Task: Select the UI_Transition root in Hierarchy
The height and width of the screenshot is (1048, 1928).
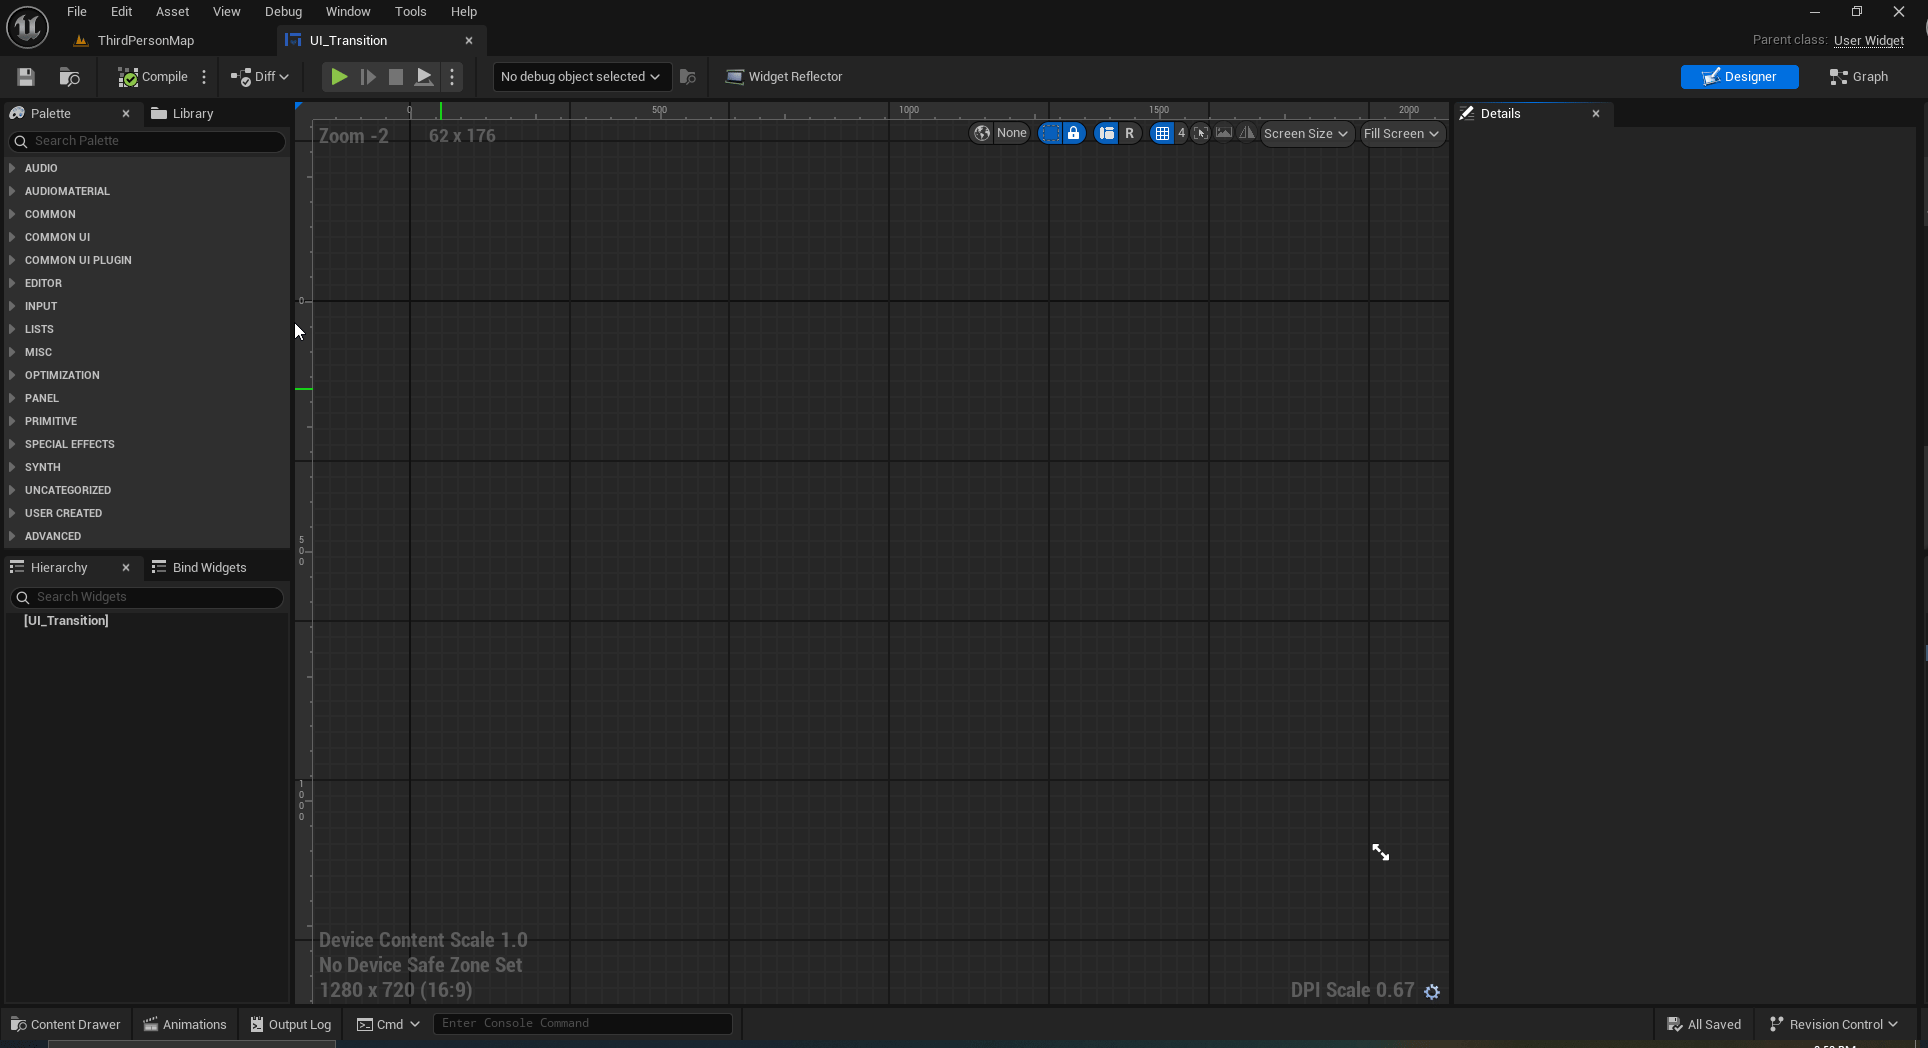Action: point(66,621)
